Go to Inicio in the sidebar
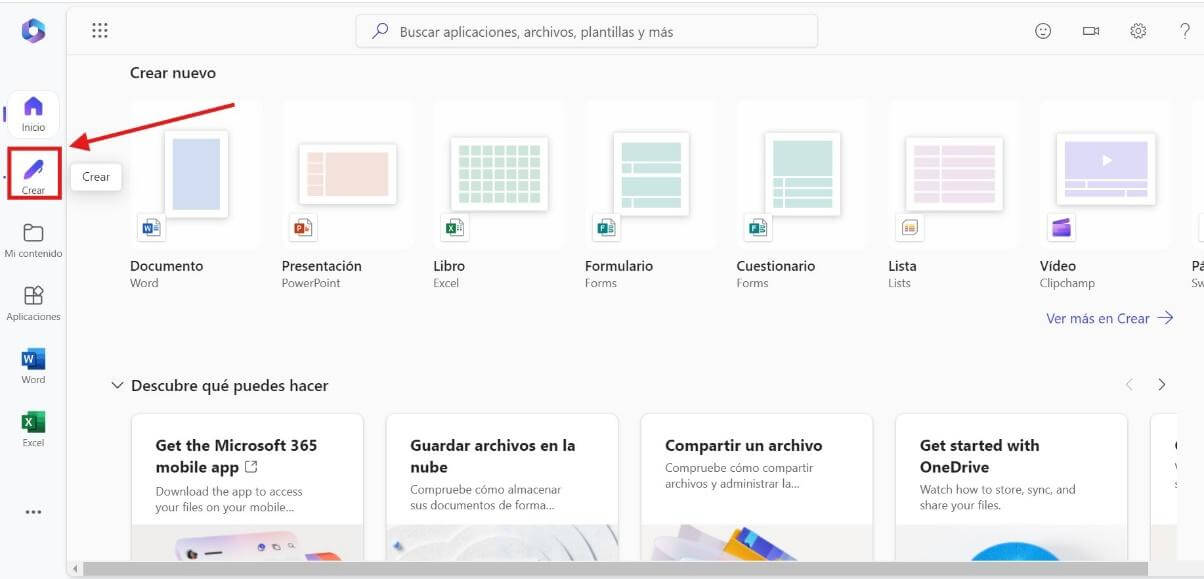This screenshot has height=579, width=1204. click(33, 114)
